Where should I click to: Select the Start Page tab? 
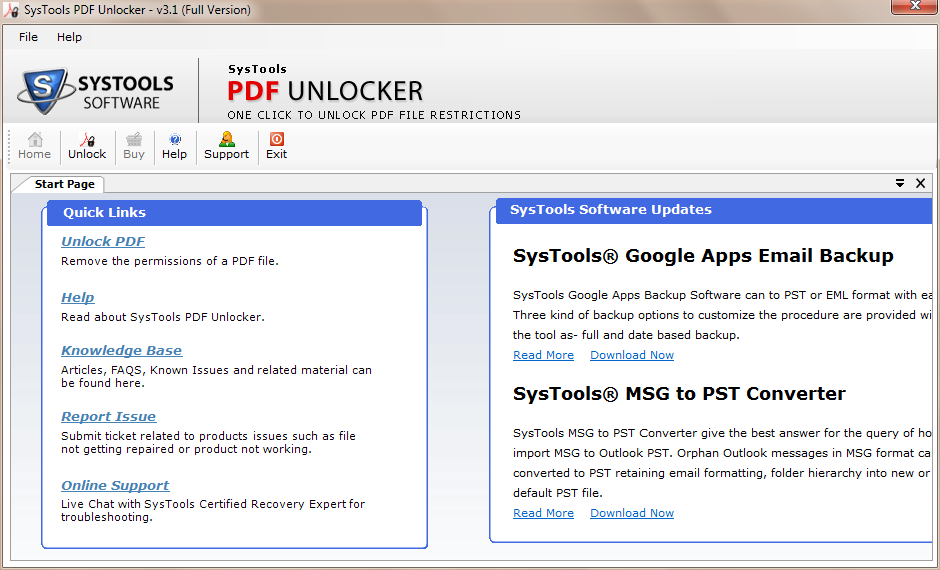coord(64,184)
